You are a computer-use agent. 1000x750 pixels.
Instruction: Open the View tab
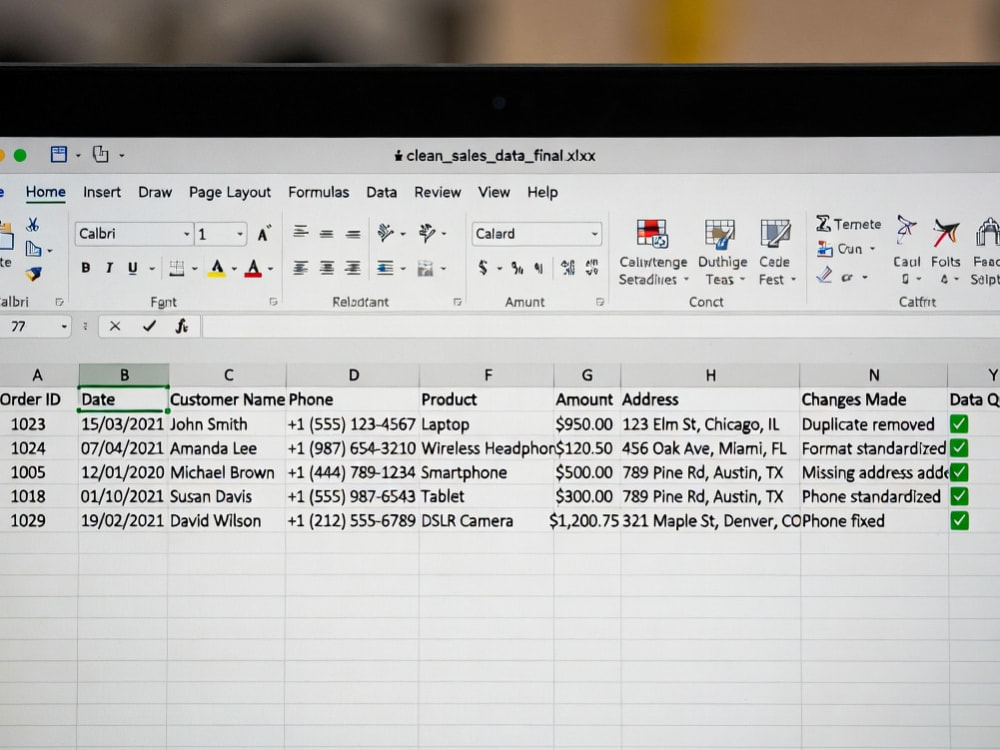point(494,192)
